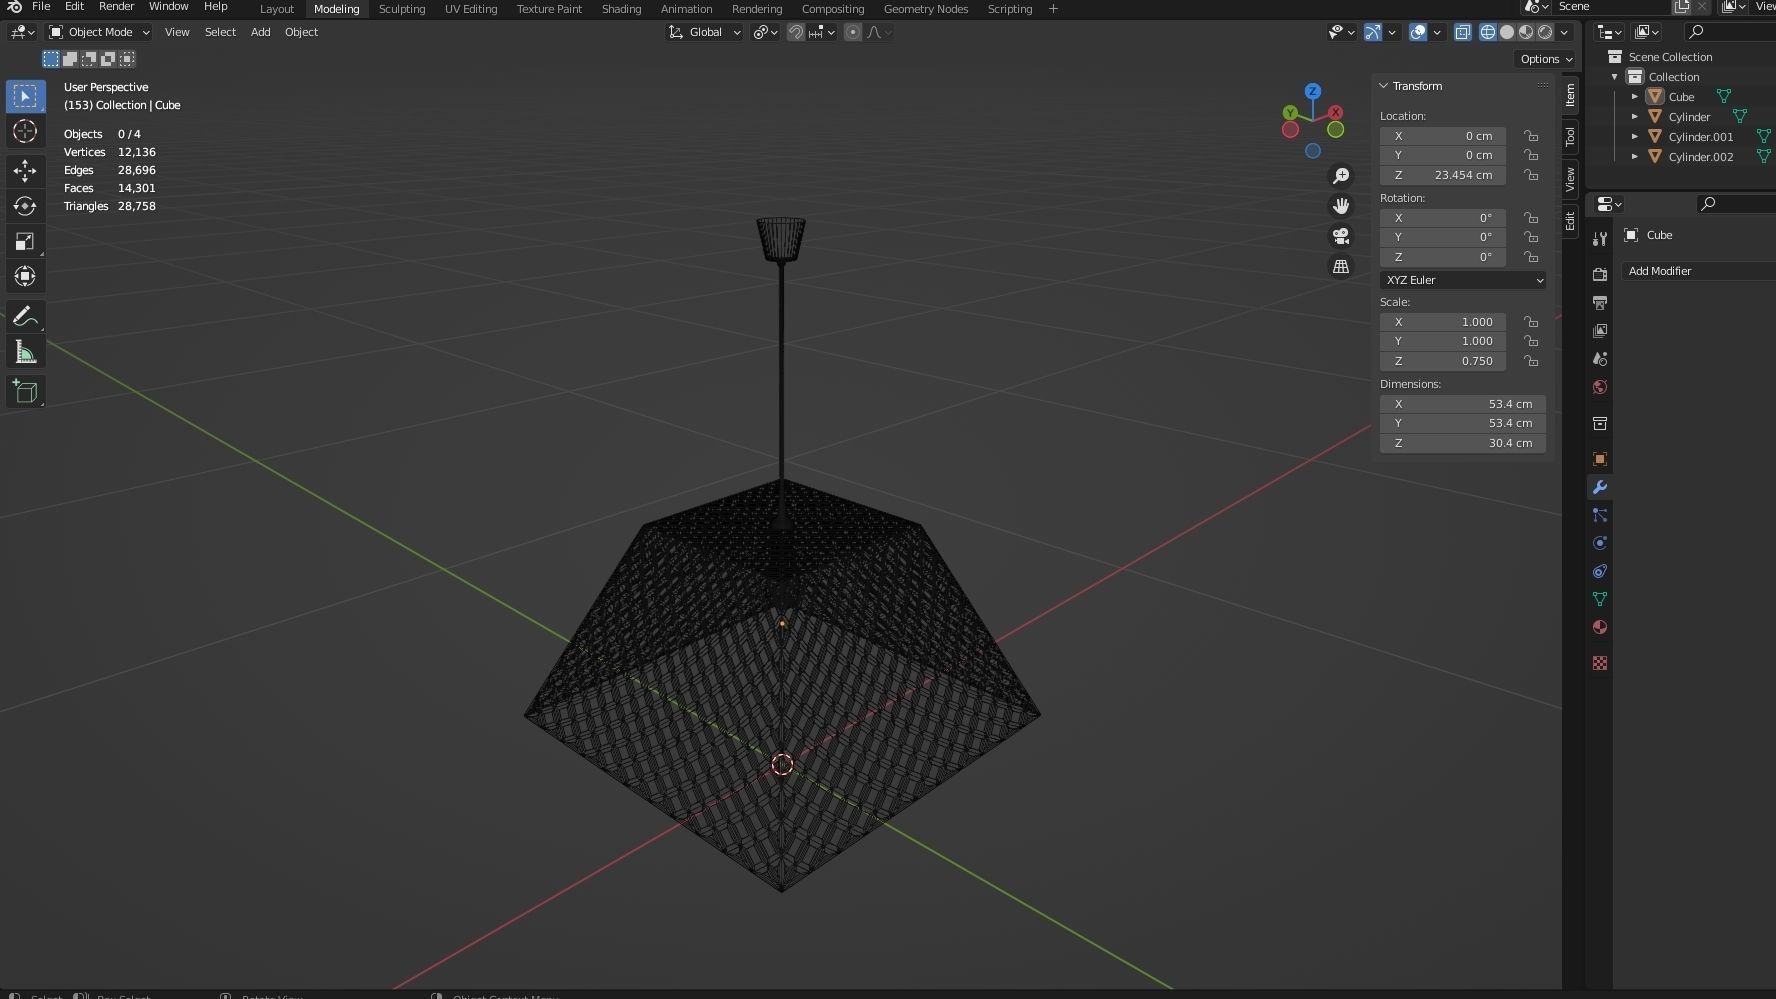Toggle X-ray view
1776x999 pixels.
point(1462,32)
